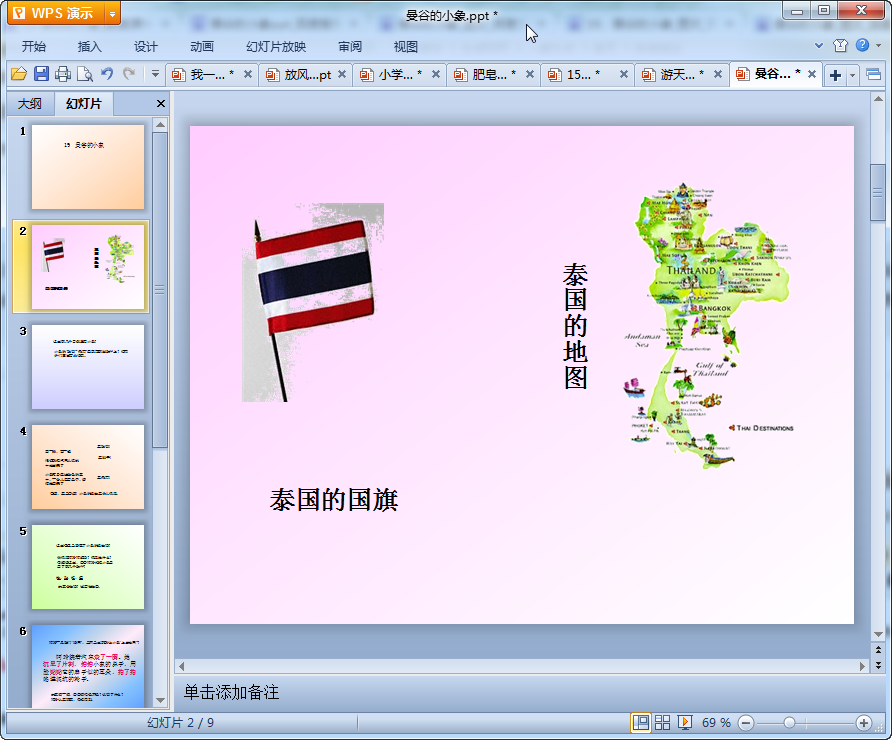This screenshot has height=740, width=892.
Task: Close the 15... document tab
Action: click(624, 74)
